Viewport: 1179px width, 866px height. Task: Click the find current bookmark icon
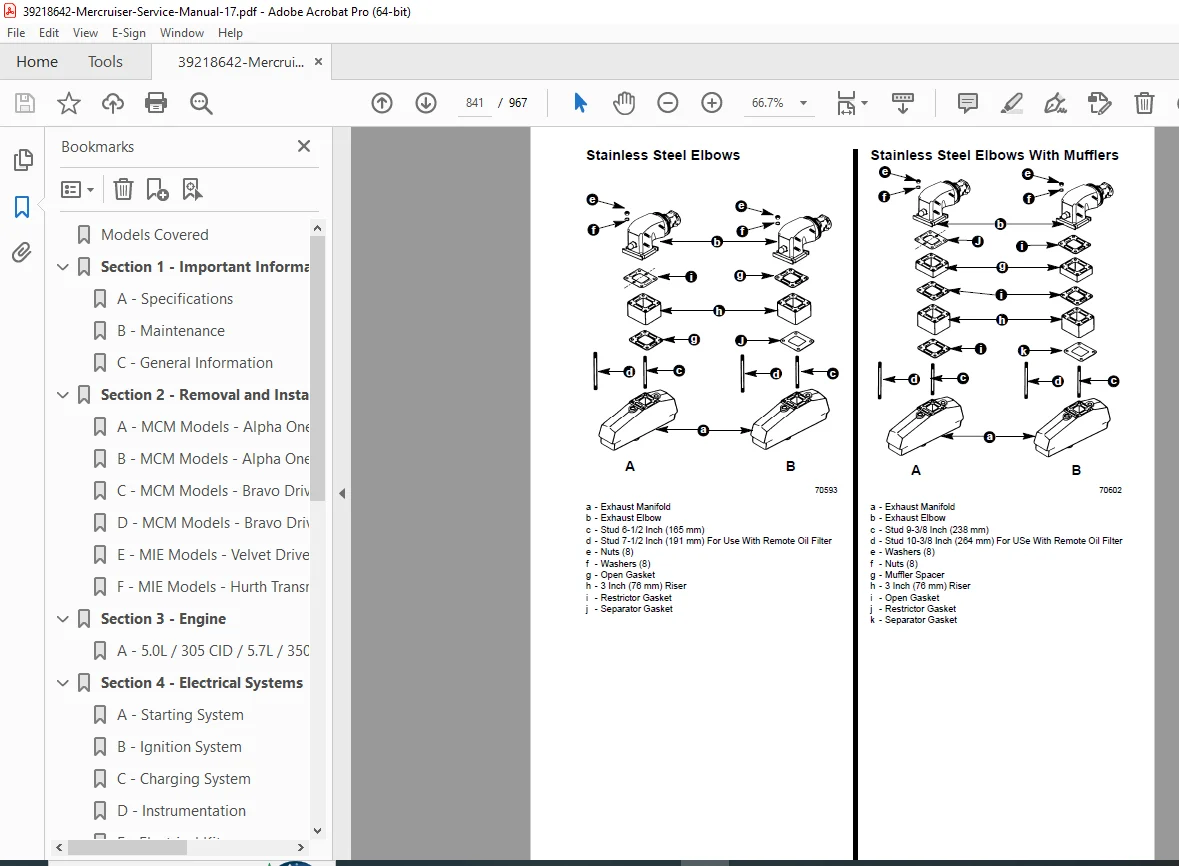[x=192, y=189]
